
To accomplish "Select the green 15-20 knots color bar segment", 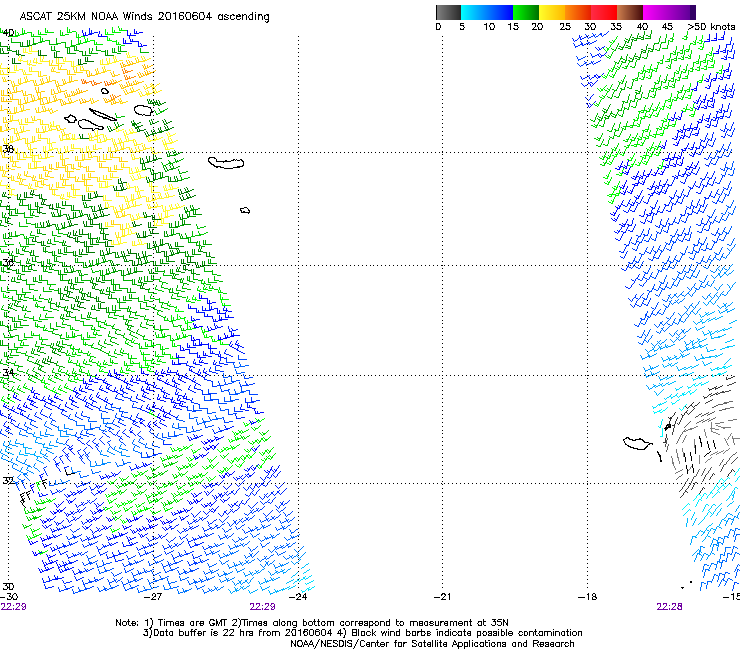I will 526,12.
